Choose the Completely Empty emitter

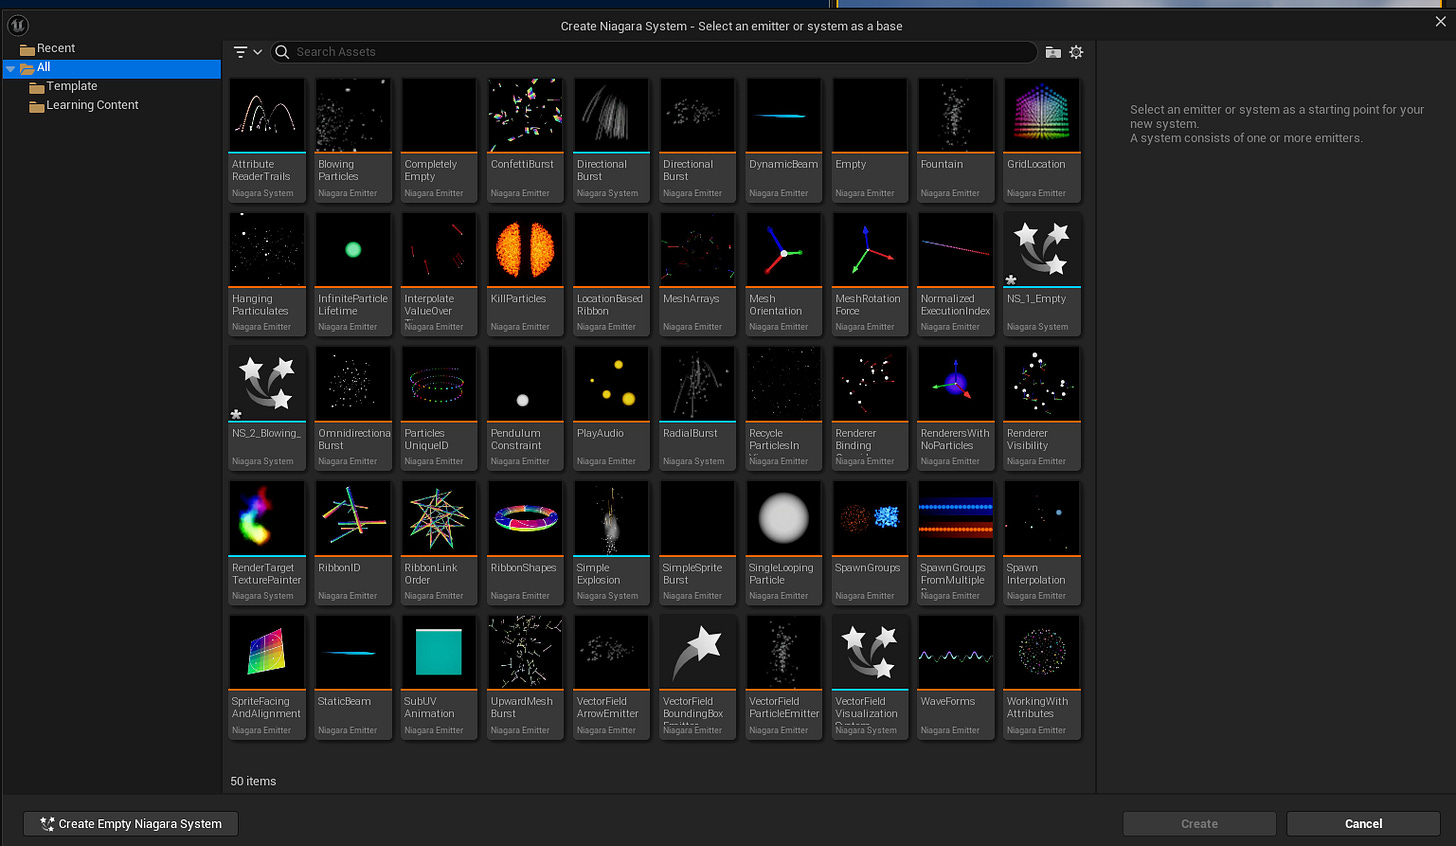439,139
